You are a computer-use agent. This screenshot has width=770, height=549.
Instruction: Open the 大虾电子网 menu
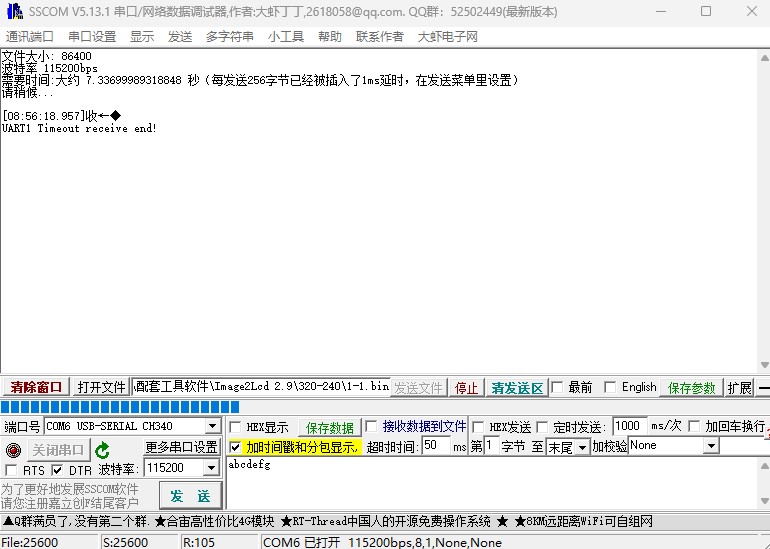pos(447,37)
